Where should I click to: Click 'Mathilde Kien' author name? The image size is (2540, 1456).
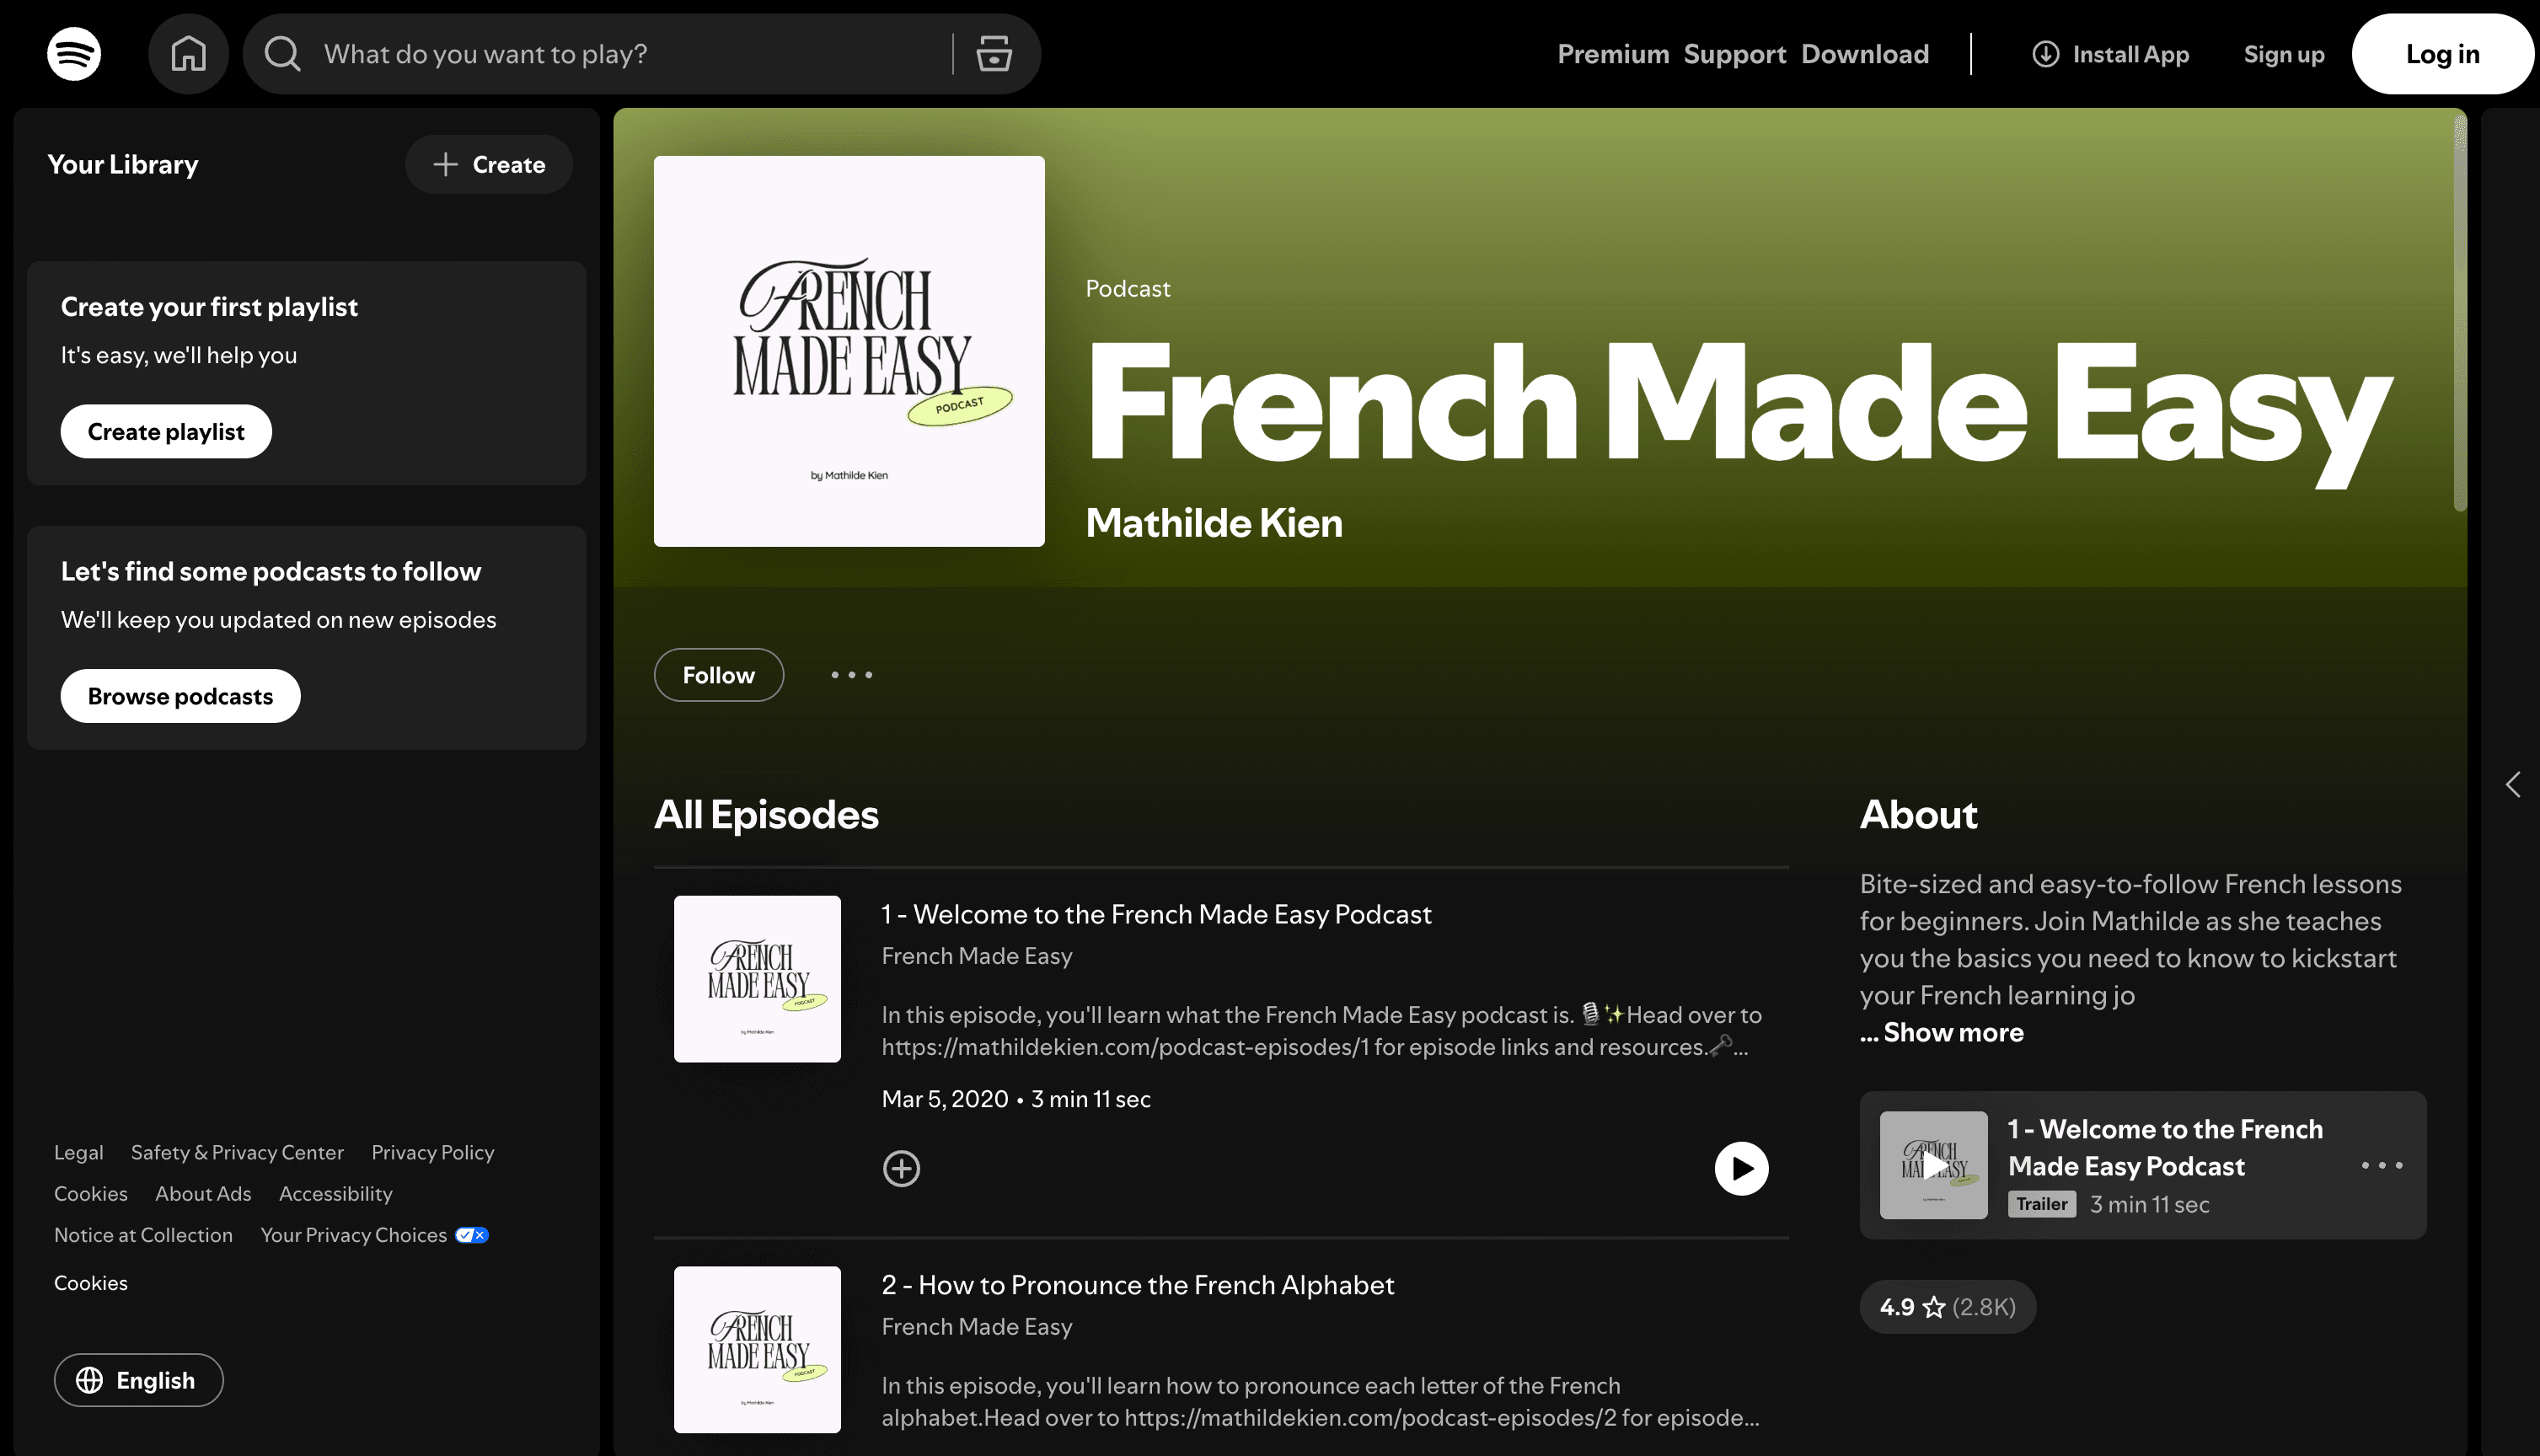pyautogui.click(x=1214, y=523)
